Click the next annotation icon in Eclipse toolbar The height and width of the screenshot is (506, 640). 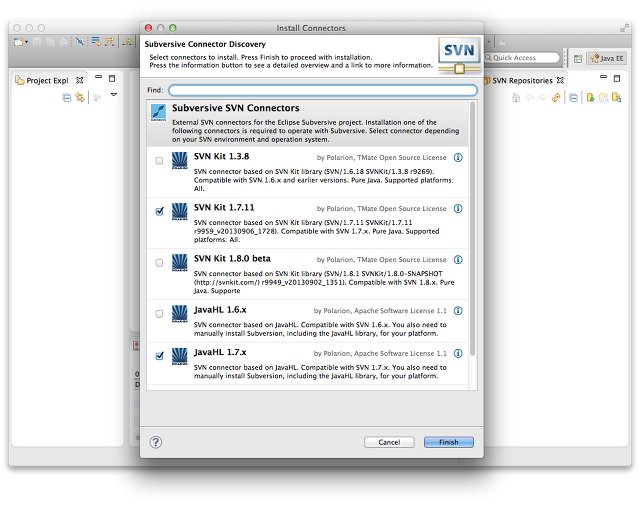pos(109,42)
